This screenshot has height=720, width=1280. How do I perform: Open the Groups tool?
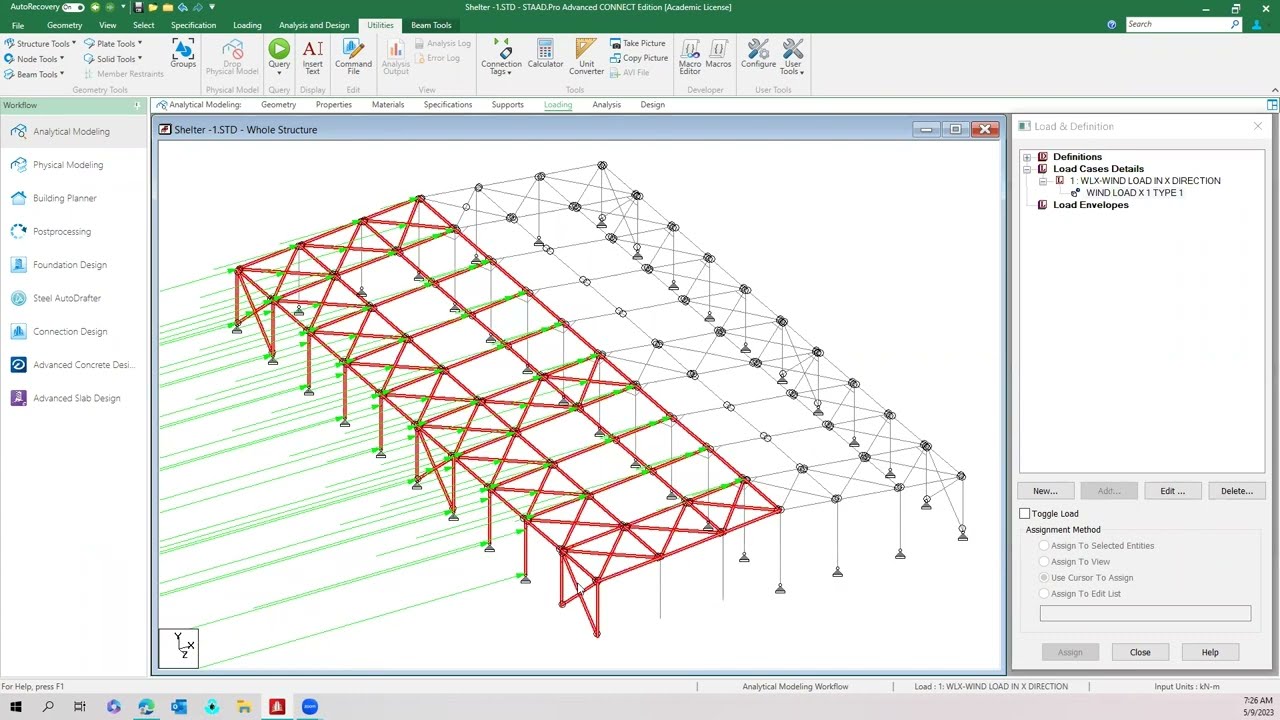tap(183, 54)
